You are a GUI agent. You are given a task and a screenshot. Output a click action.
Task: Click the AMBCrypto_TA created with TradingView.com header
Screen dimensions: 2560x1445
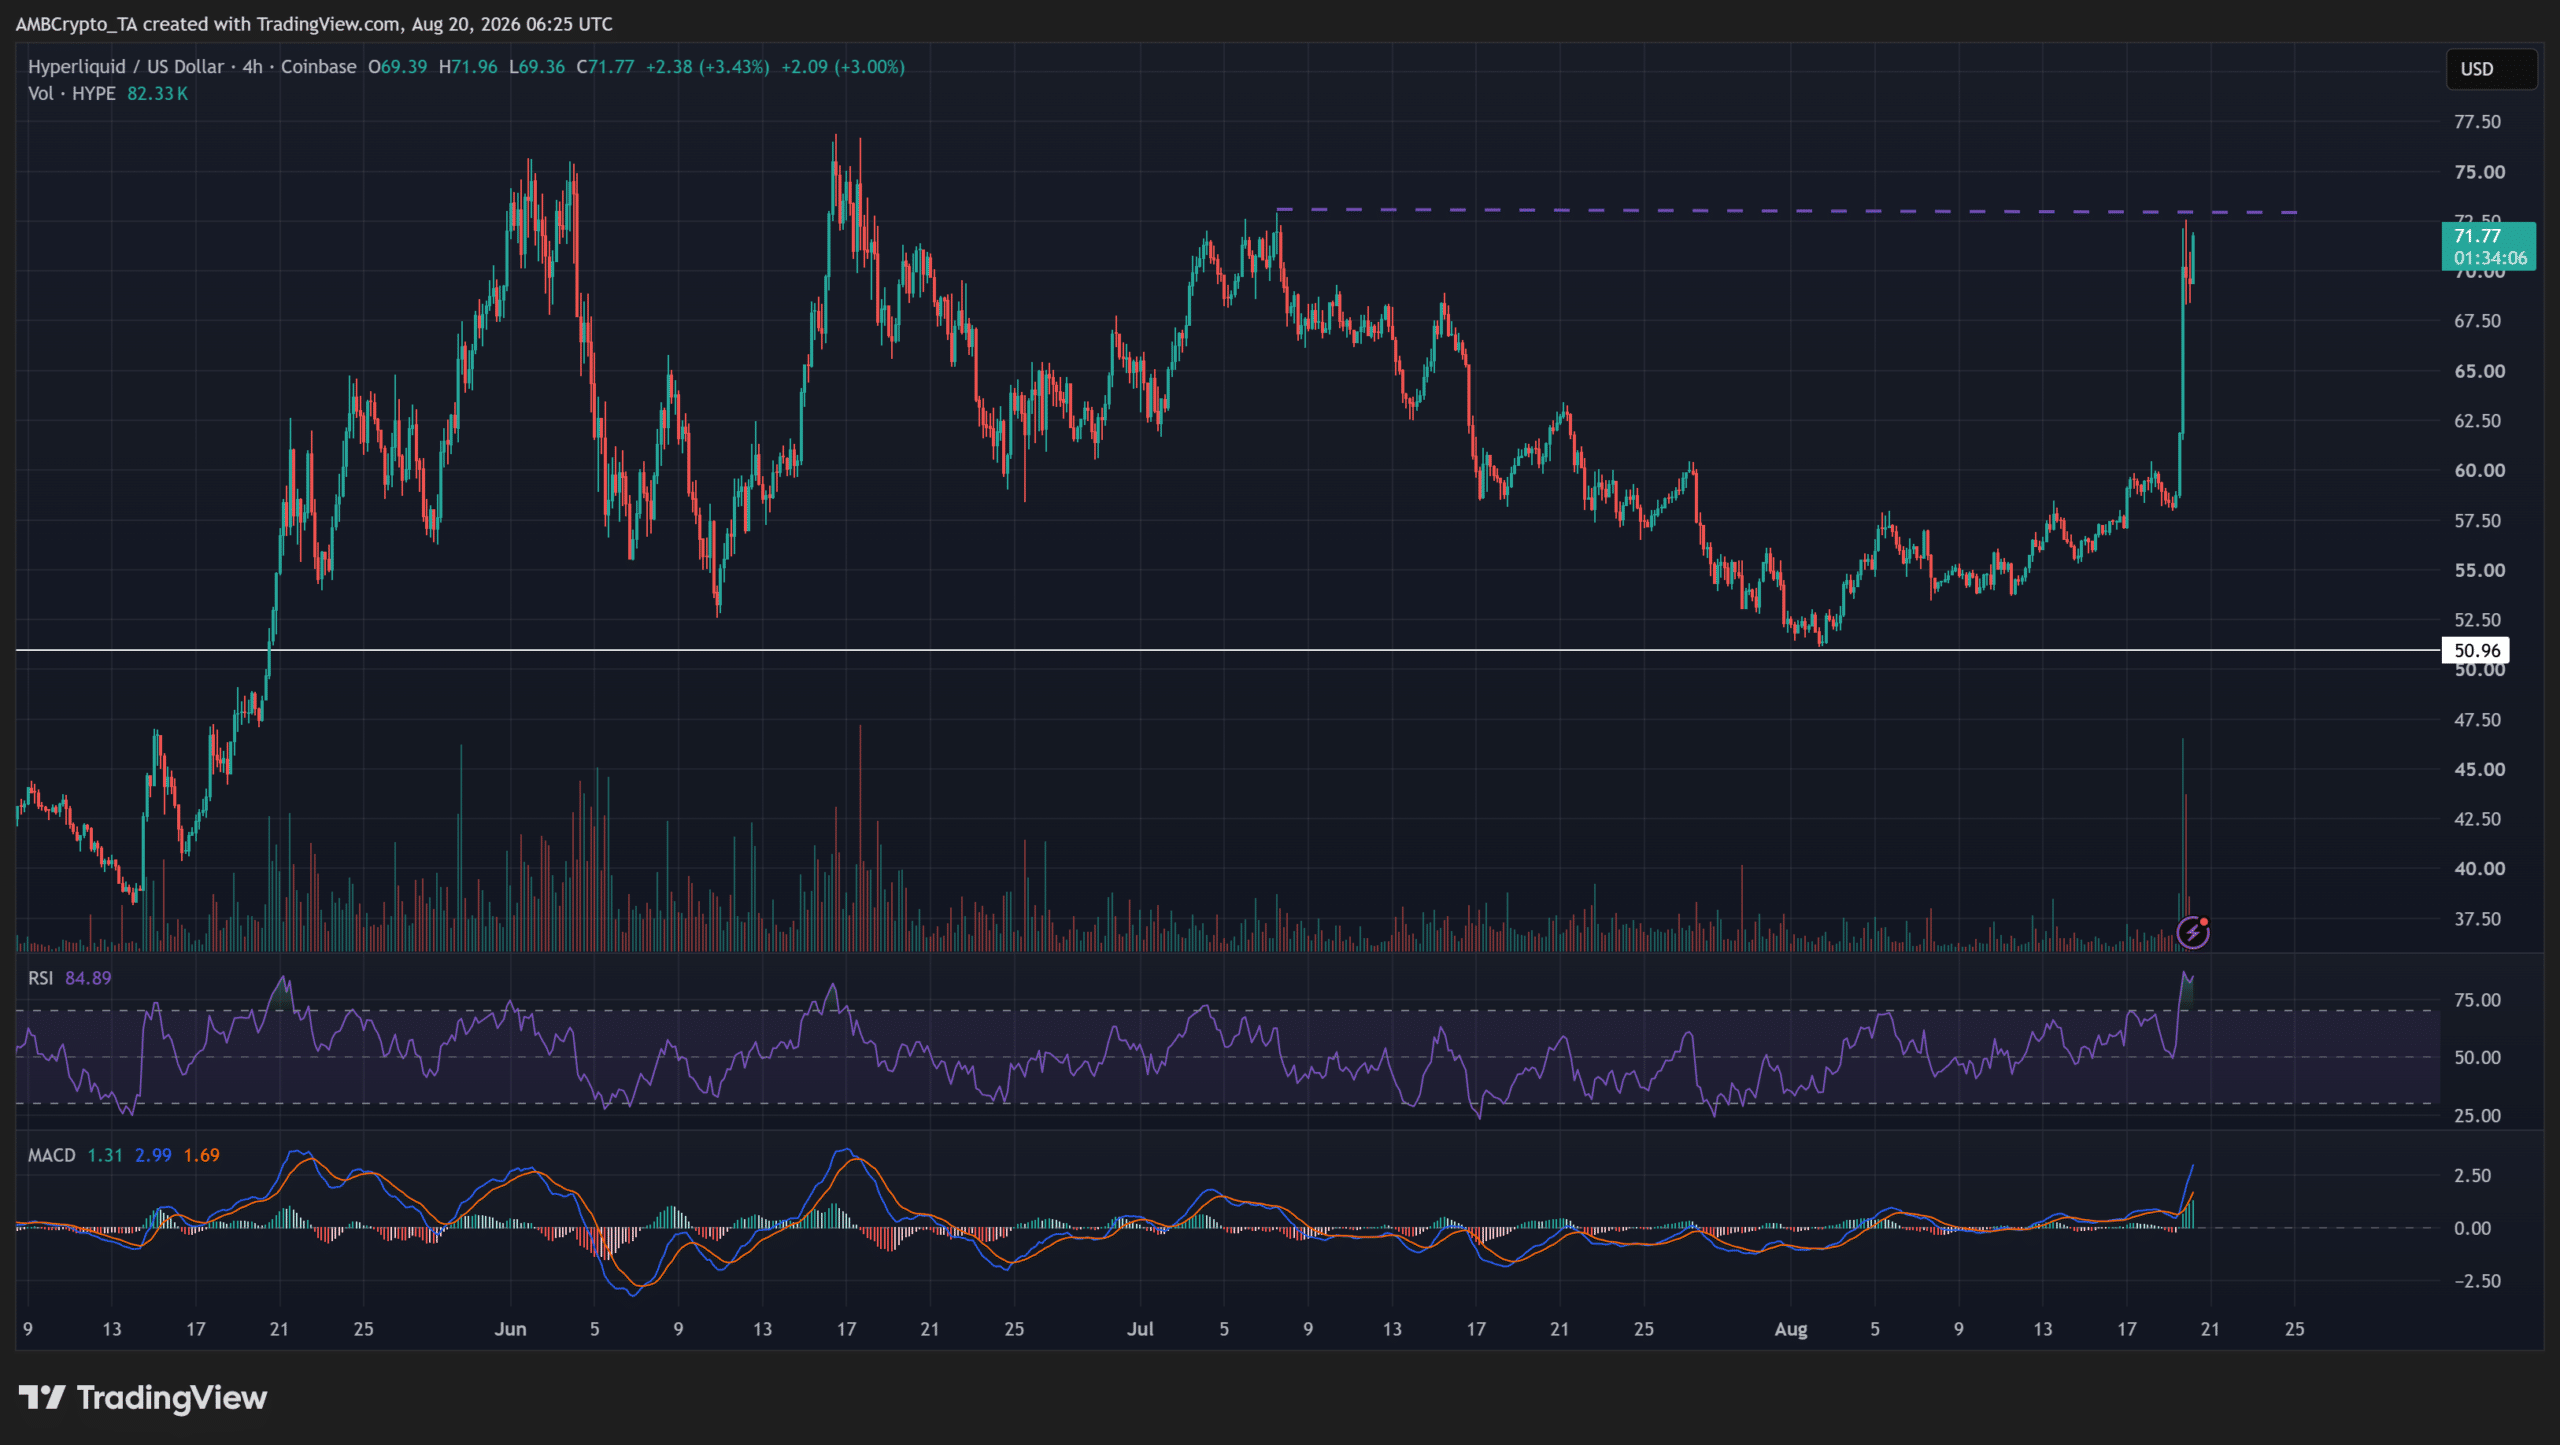(x=314, y=24)
